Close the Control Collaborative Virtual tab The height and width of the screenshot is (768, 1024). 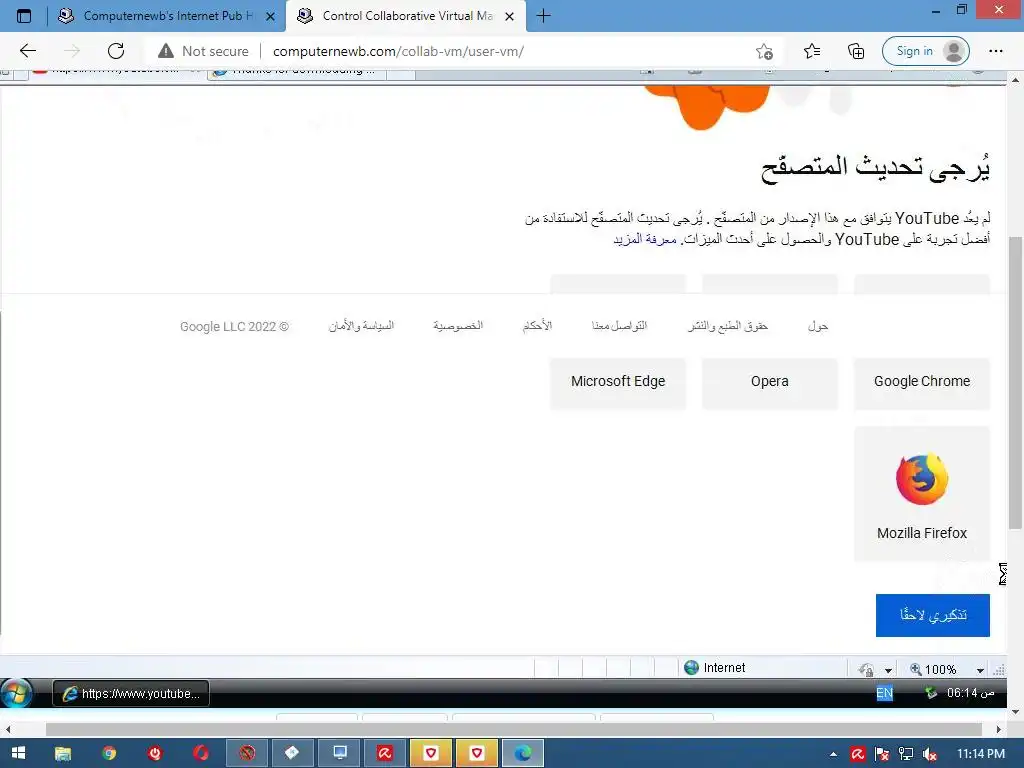tap(509, 16)
